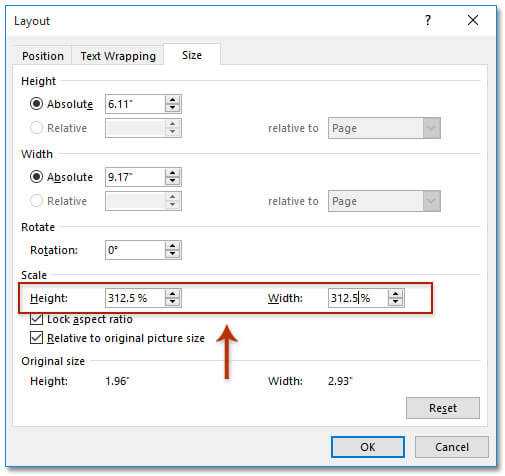Increase Absolute width with up spinner arrow
505x476 pixels.
tap(172, 173)
